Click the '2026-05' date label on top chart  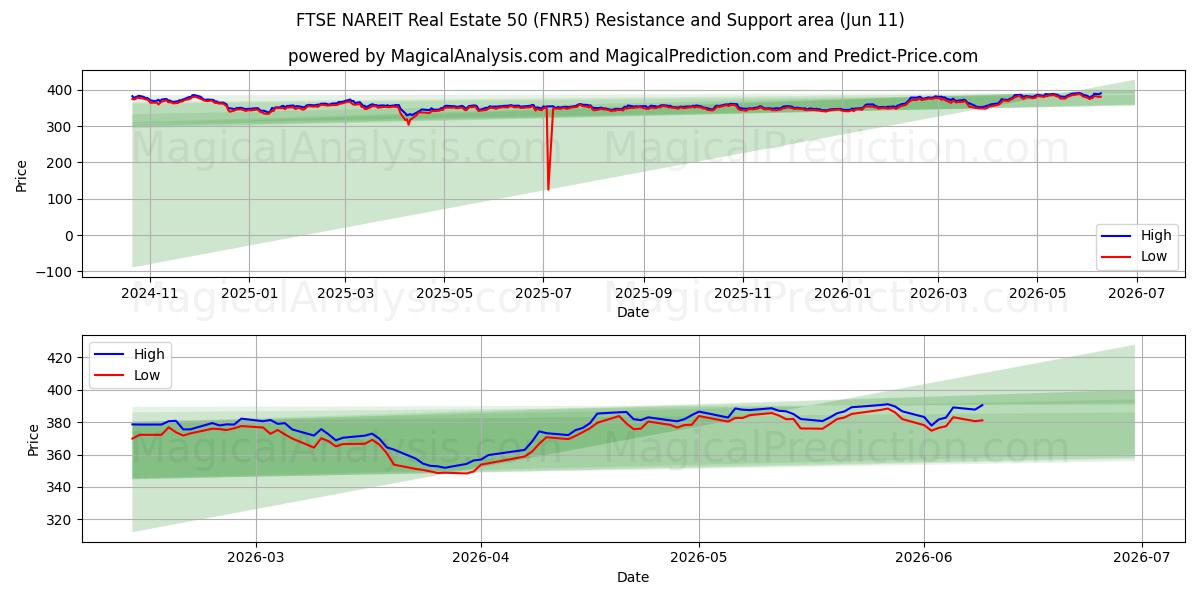tap(1037, 294)
